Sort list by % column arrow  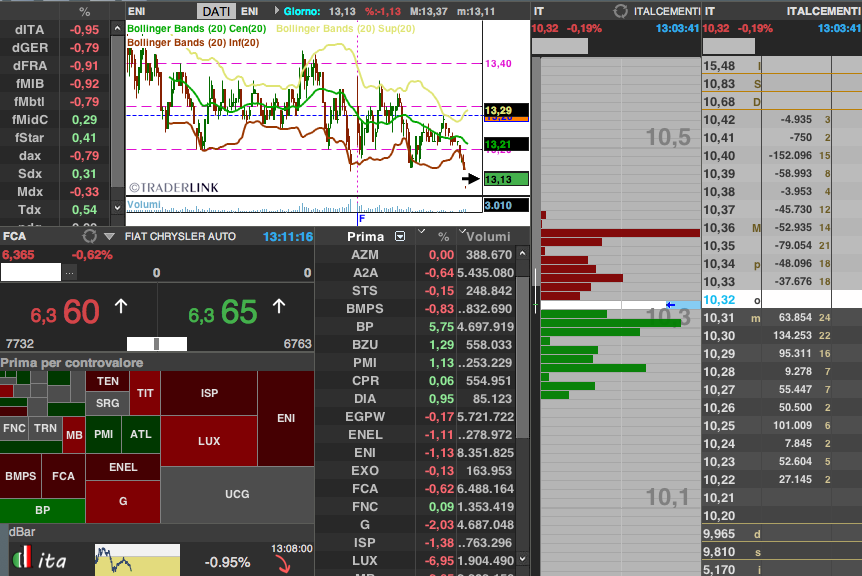[x=422, y=231]
